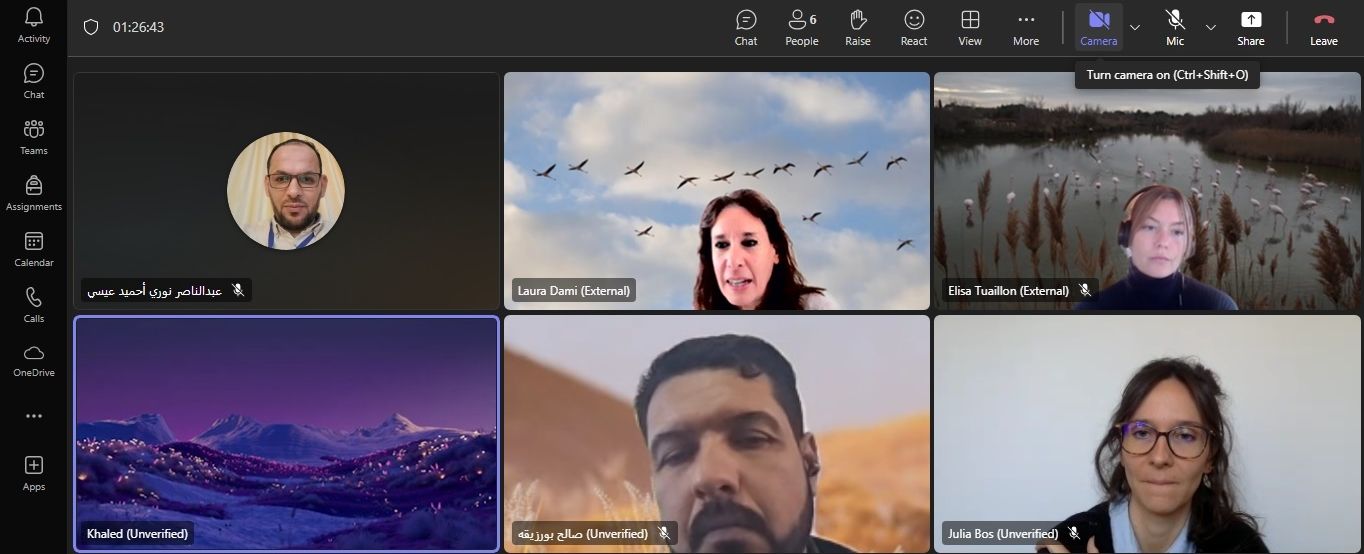1364x554 pixels.
Task: Open Assignments in left sidebar
Action: pos(34,193)
